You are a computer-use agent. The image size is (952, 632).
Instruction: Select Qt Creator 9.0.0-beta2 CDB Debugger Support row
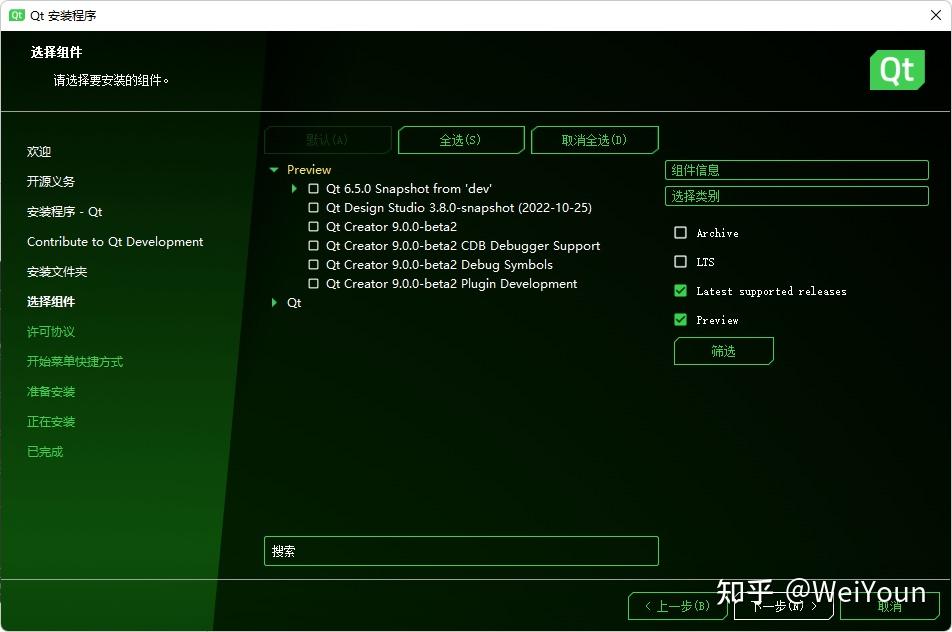pyautogui.click(x=463, y=246)
